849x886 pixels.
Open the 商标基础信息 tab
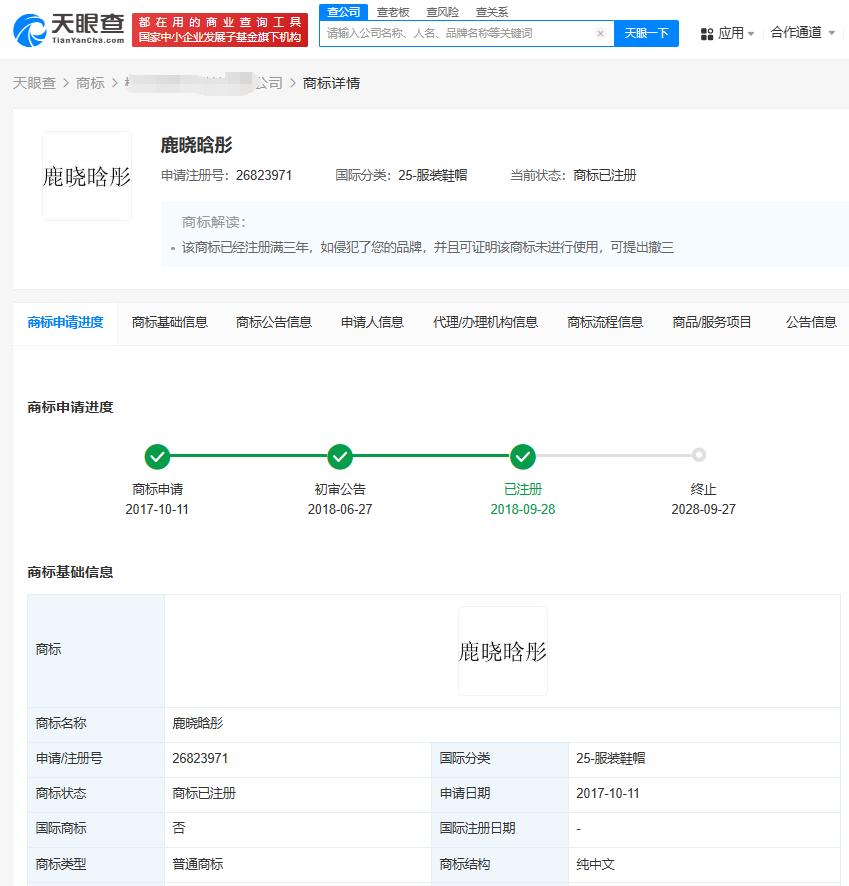coord(170,322)
